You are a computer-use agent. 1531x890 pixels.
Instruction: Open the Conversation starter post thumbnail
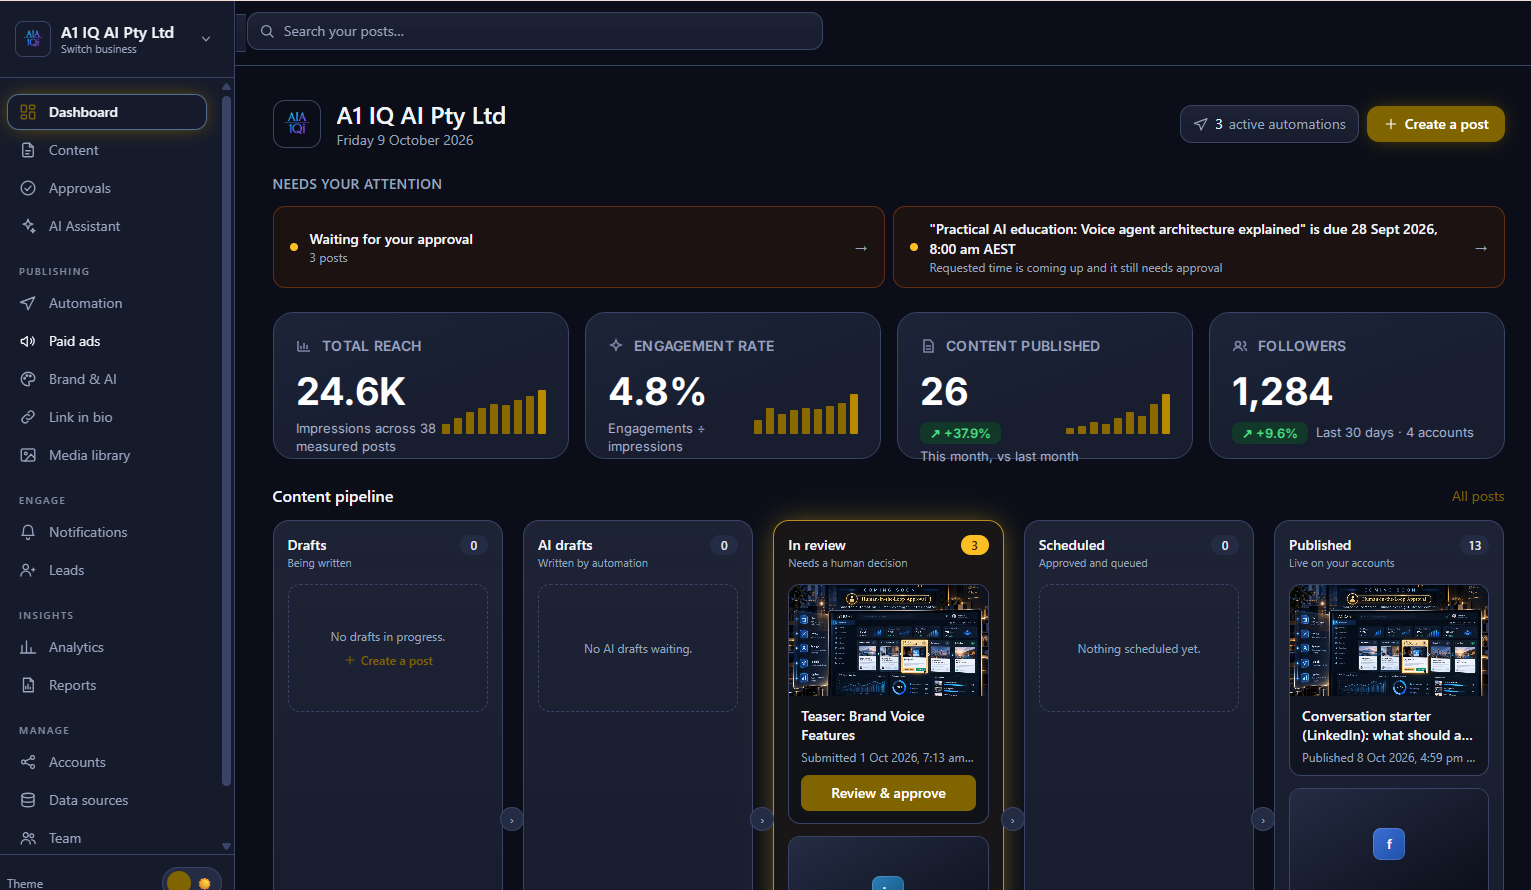1389,640
